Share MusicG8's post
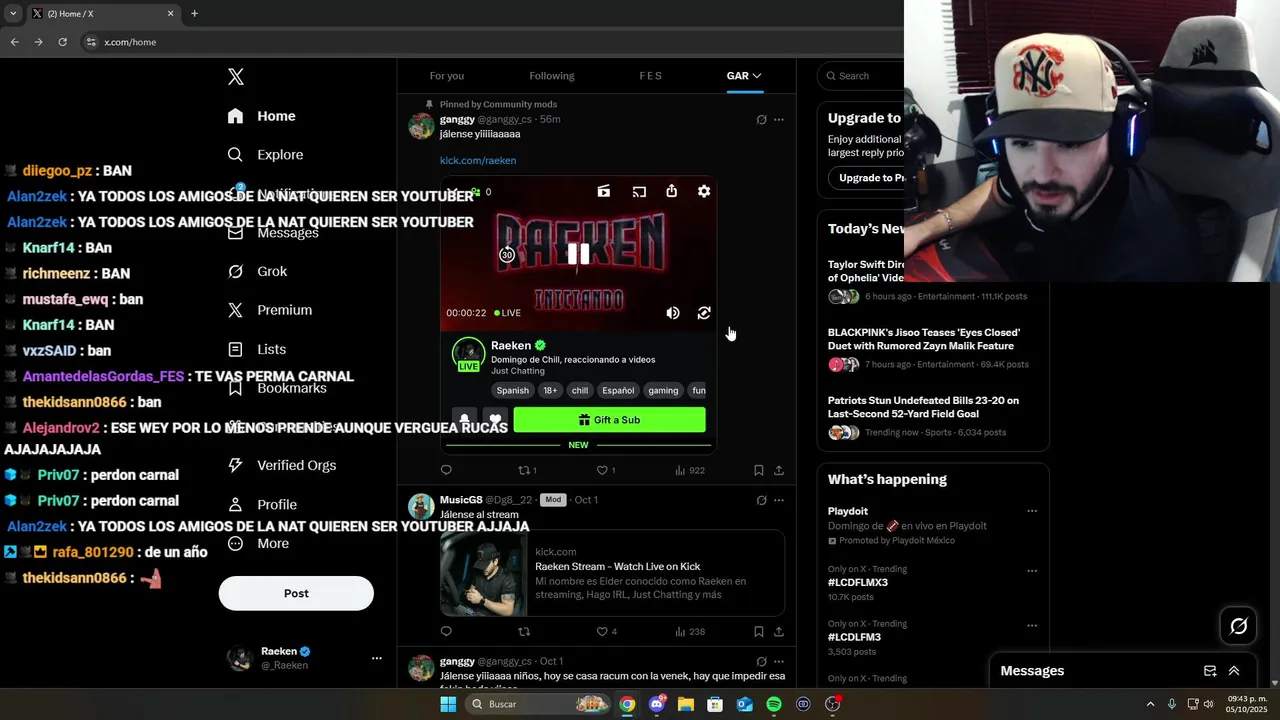Image resolution: width=1280 pixels, height=720 pixels. (x=779, y=632)
